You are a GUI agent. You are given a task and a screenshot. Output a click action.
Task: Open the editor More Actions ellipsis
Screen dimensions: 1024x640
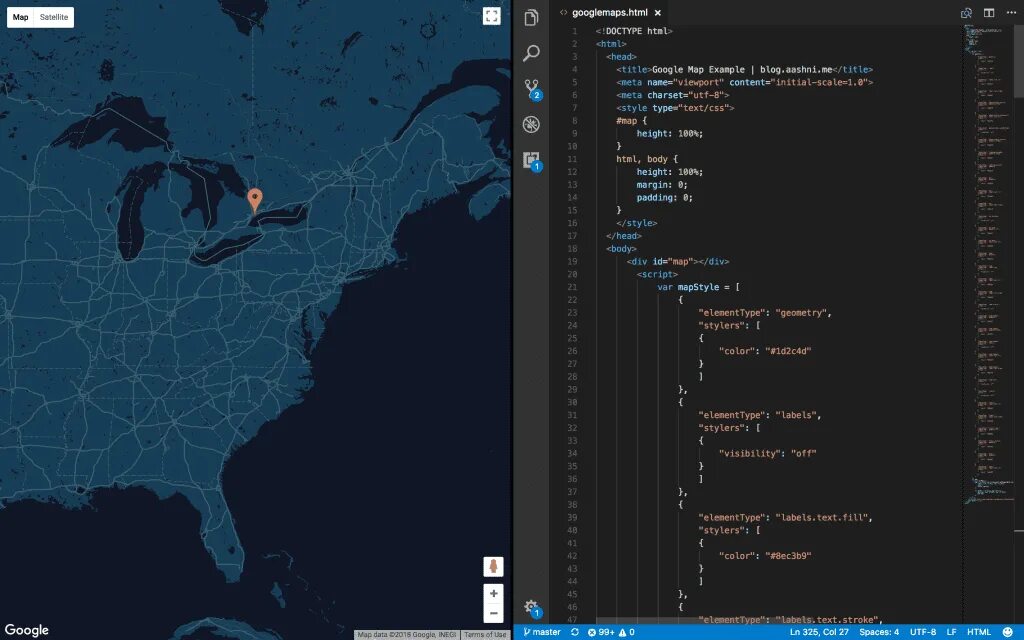pos(1011,13)
